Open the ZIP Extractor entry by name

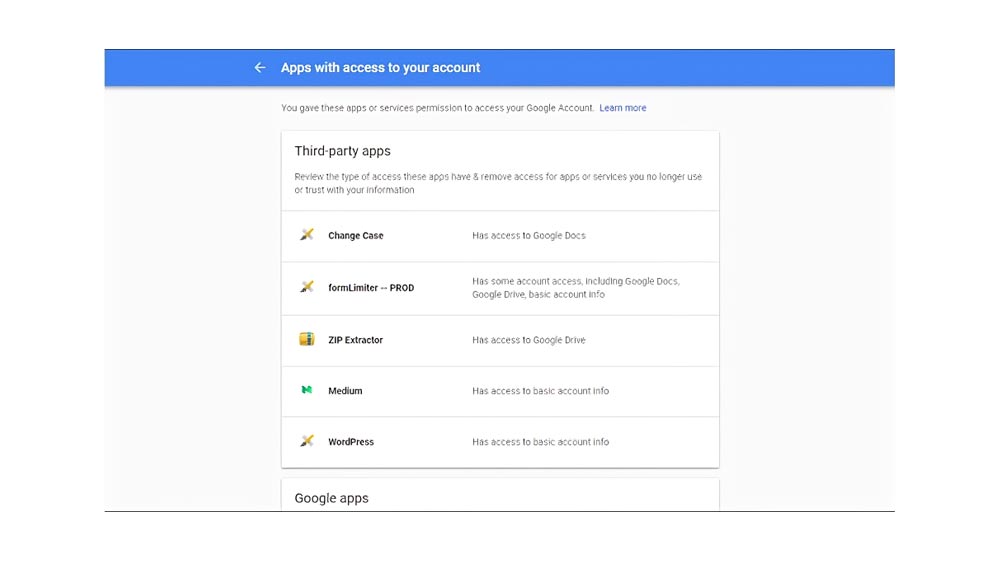(355, 340)
